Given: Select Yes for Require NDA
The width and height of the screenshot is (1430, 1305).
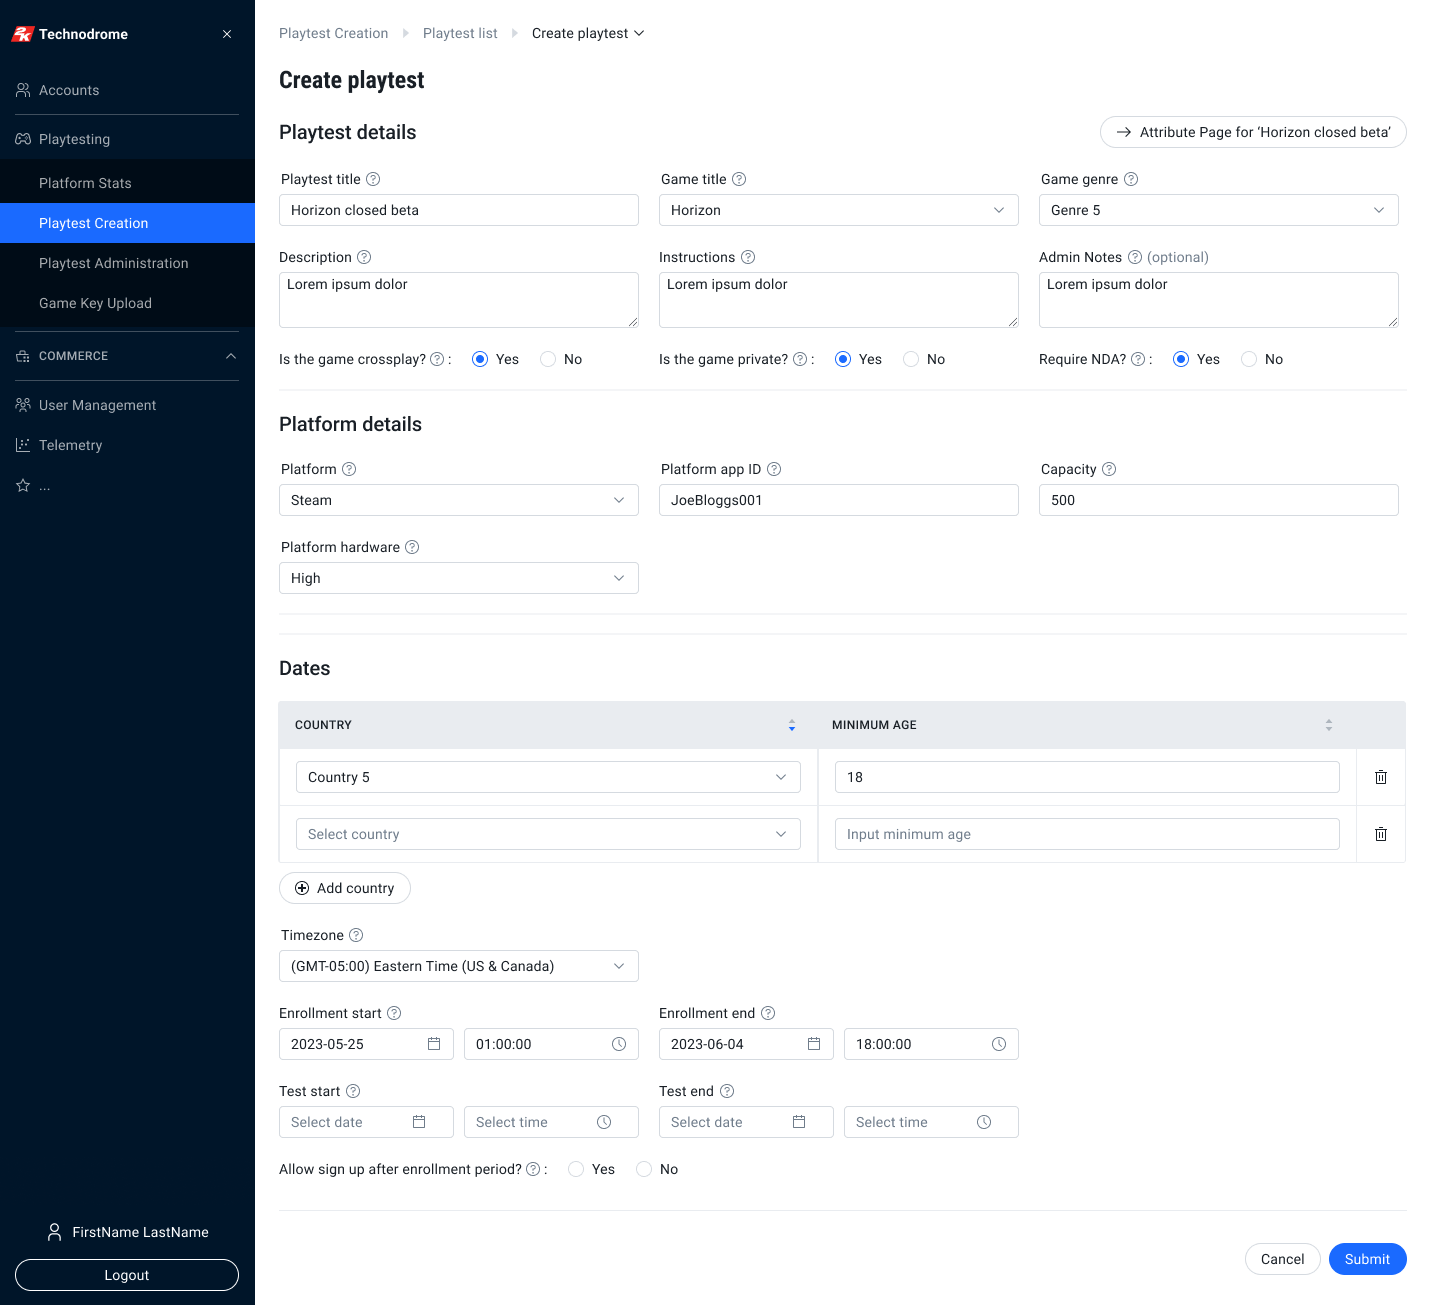Looking at the screenshot, I should coord(1181,359).
